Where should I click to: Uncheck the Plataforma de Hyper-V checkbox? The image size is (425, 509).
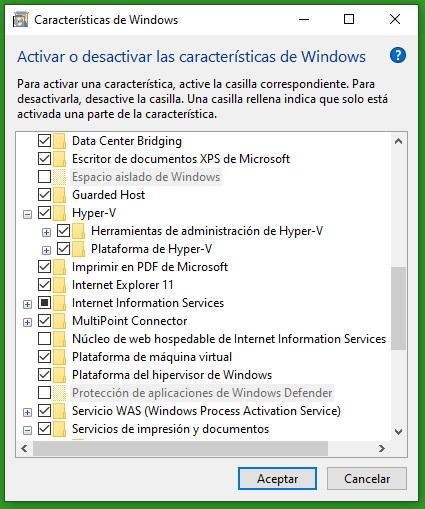point(63,249)
